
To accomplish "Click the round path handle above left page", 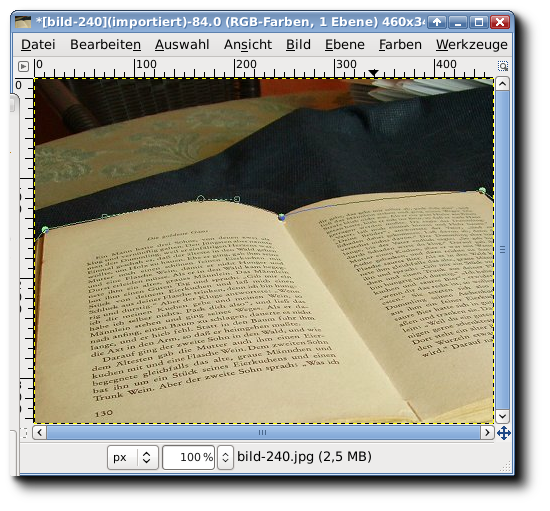I will click(200, 199).
